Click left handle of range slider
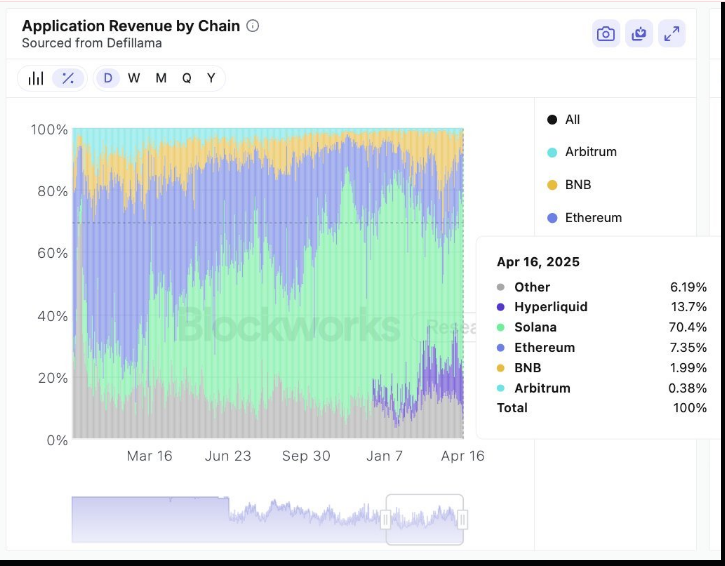Viewport: 725px width, 566px height. [386, 519]
